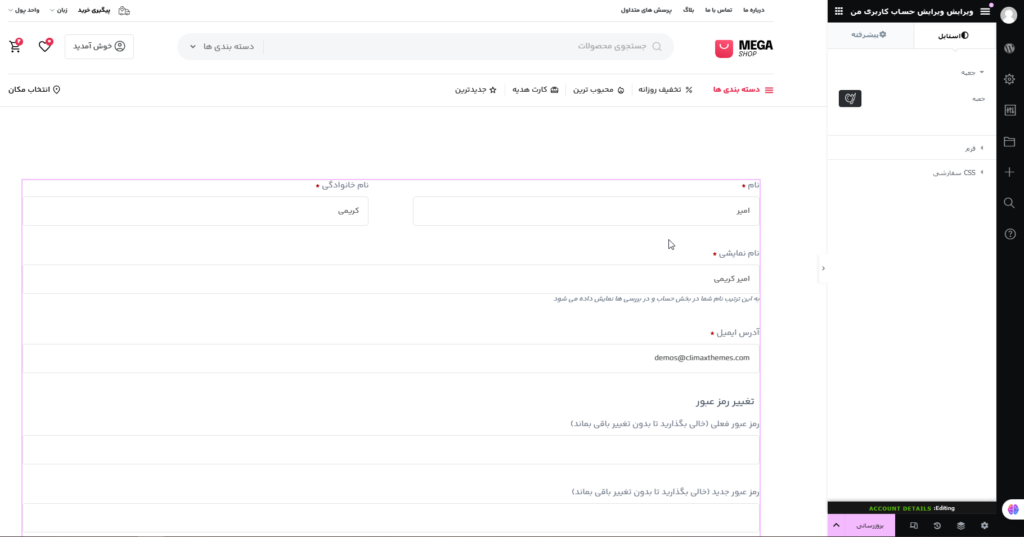Open the navigator layers icon
Image resolution: width=1024 pixels, height=537 pixels.
pos(961,525)
